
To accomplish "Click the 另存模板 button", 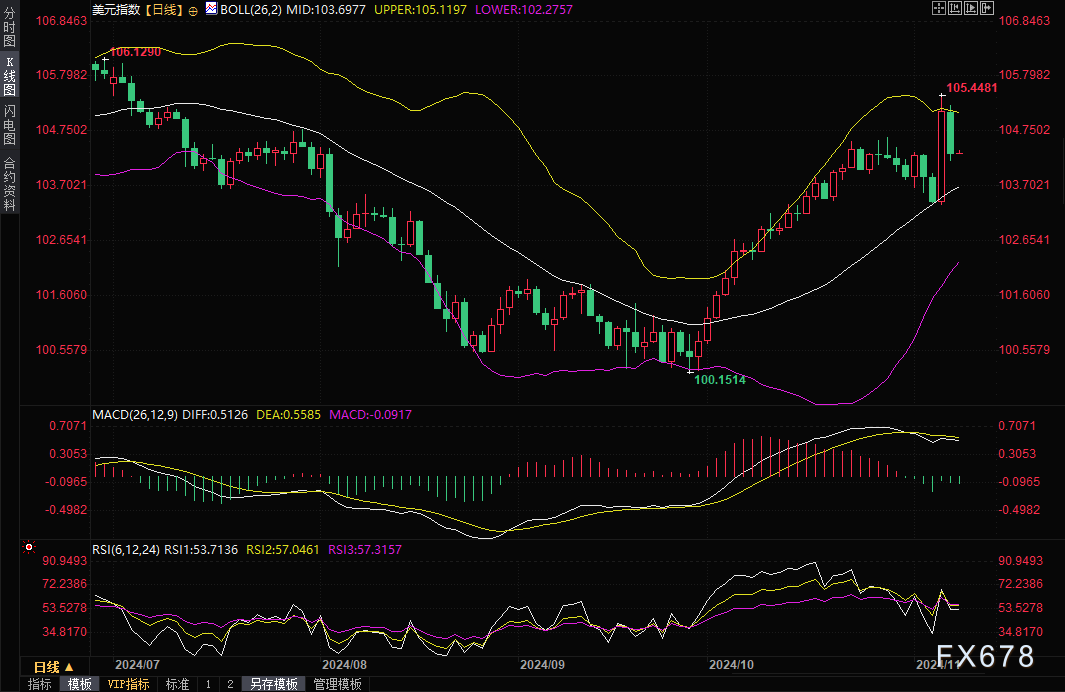I will click(274, 684).
